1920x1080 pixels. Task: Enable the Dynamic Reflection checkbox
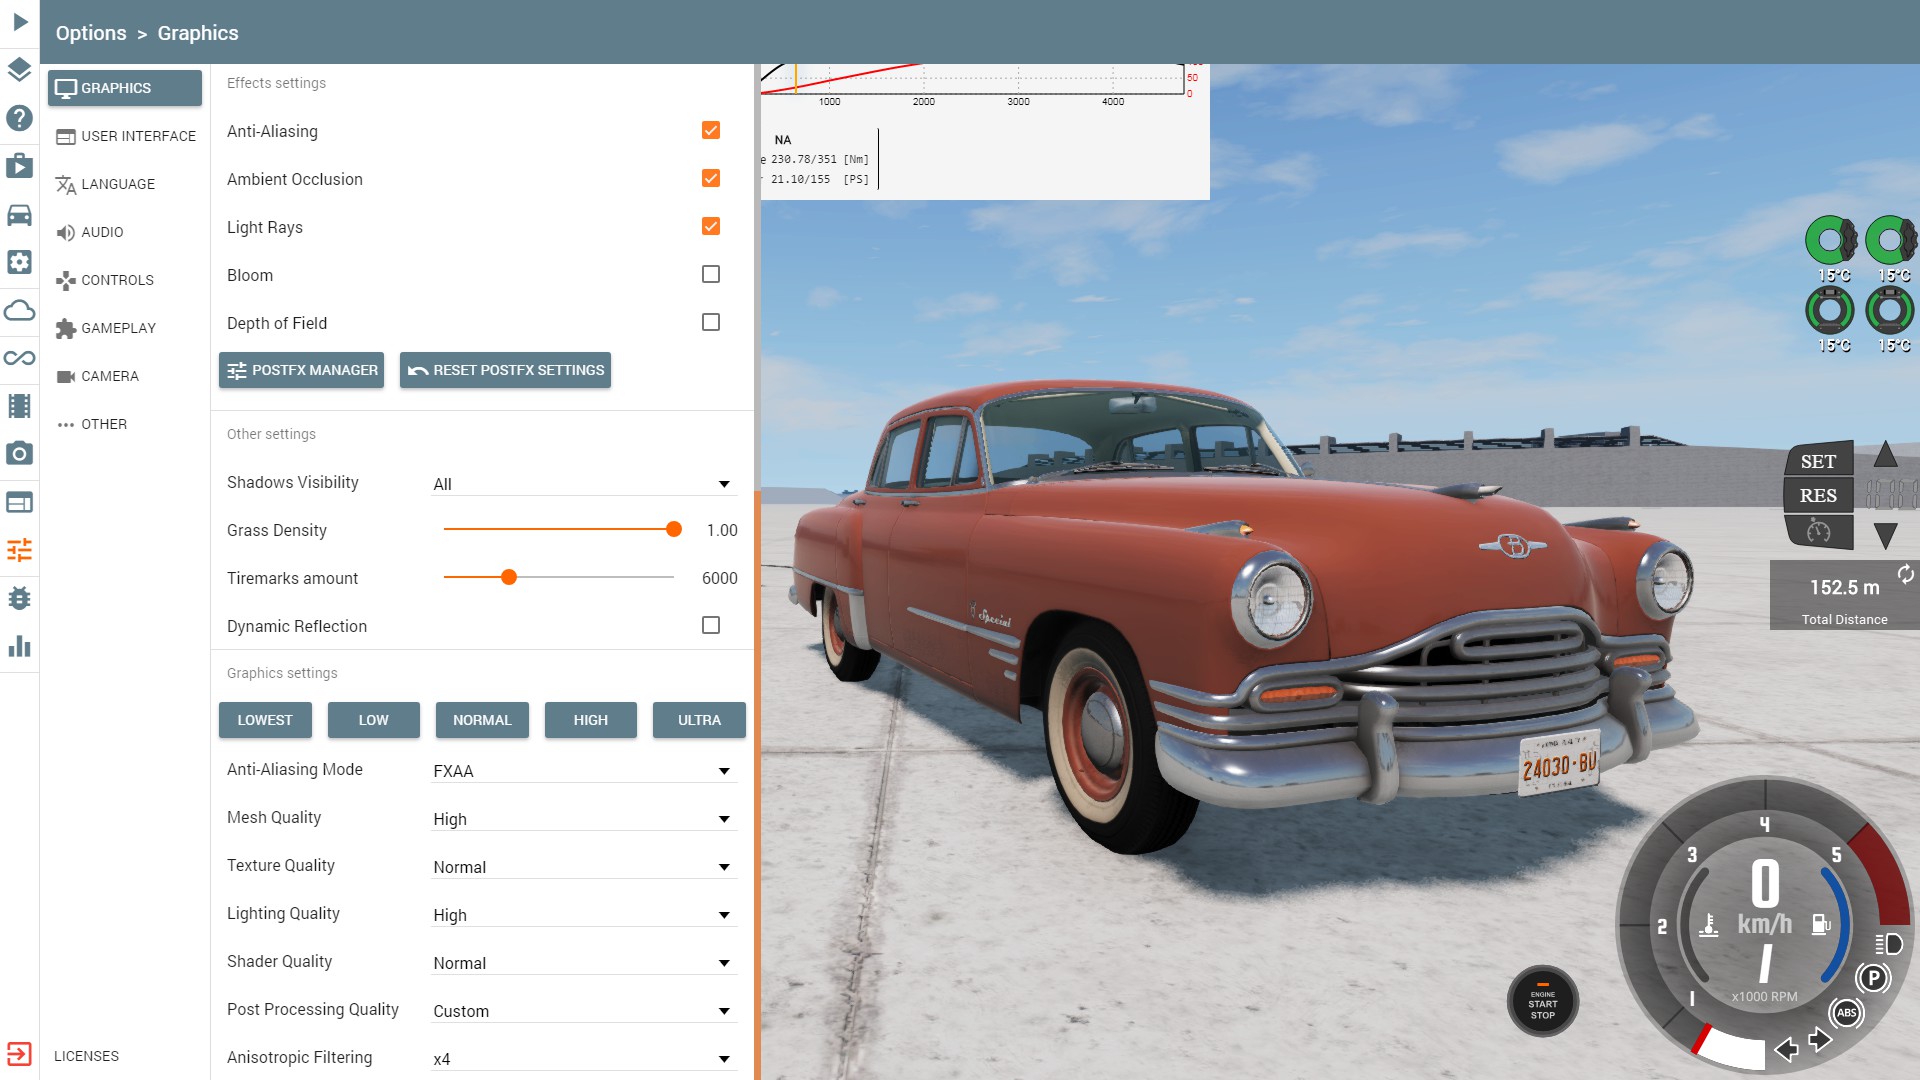[x=711, y=625]
